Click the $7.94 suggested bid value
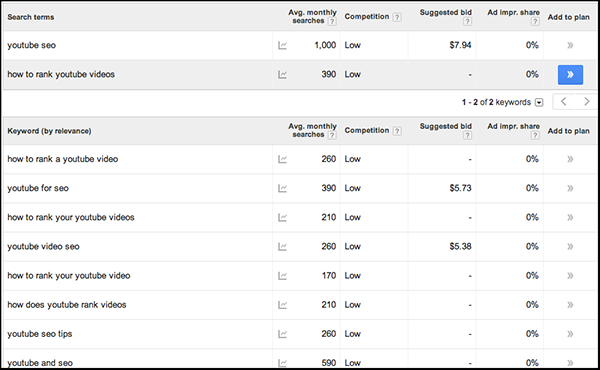Screen dimensions: 600x370 pos(460,45)
